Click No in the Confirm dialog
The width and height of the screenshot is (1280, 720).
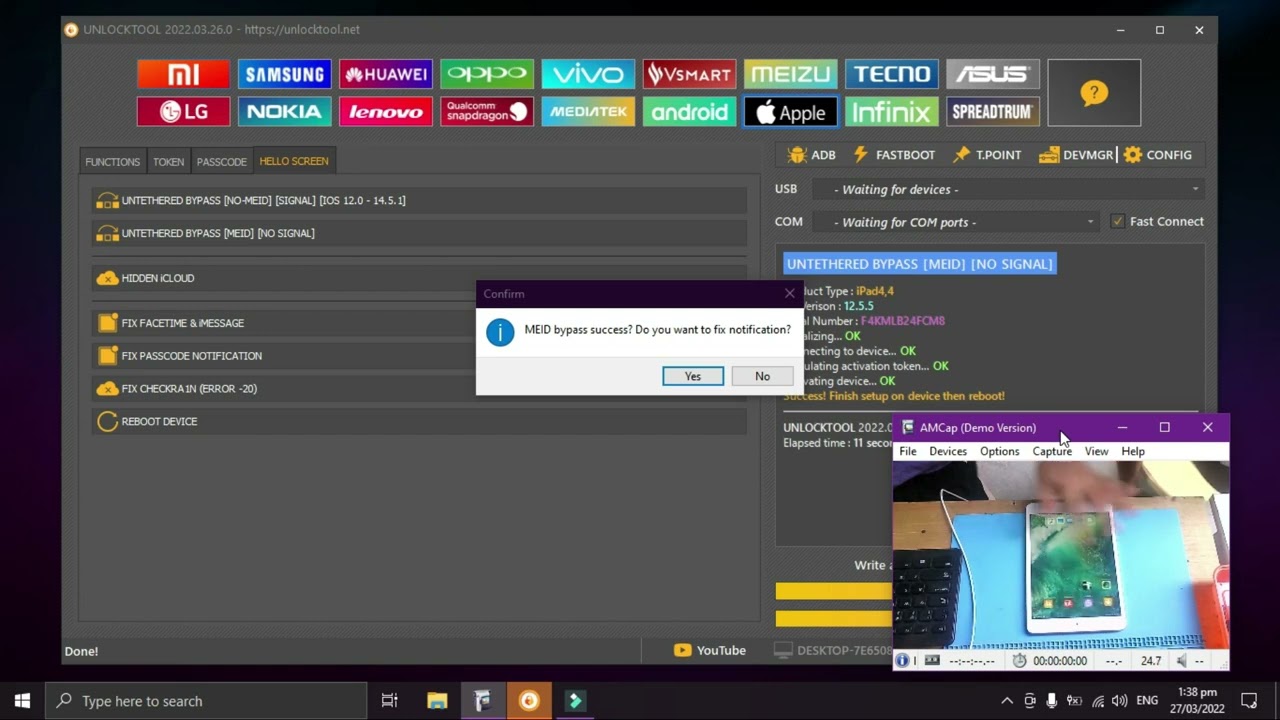(x=762, y=376)
